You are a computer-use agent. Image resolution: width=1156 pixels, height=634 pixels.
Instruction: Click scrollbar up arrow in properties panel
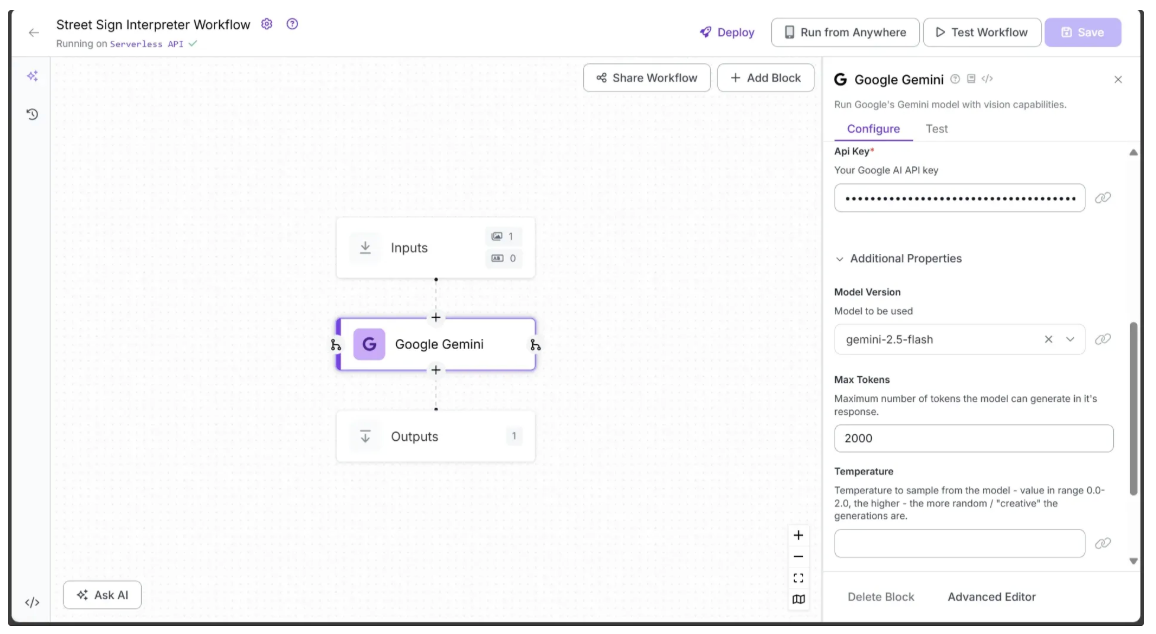(x=1133, y=153)
